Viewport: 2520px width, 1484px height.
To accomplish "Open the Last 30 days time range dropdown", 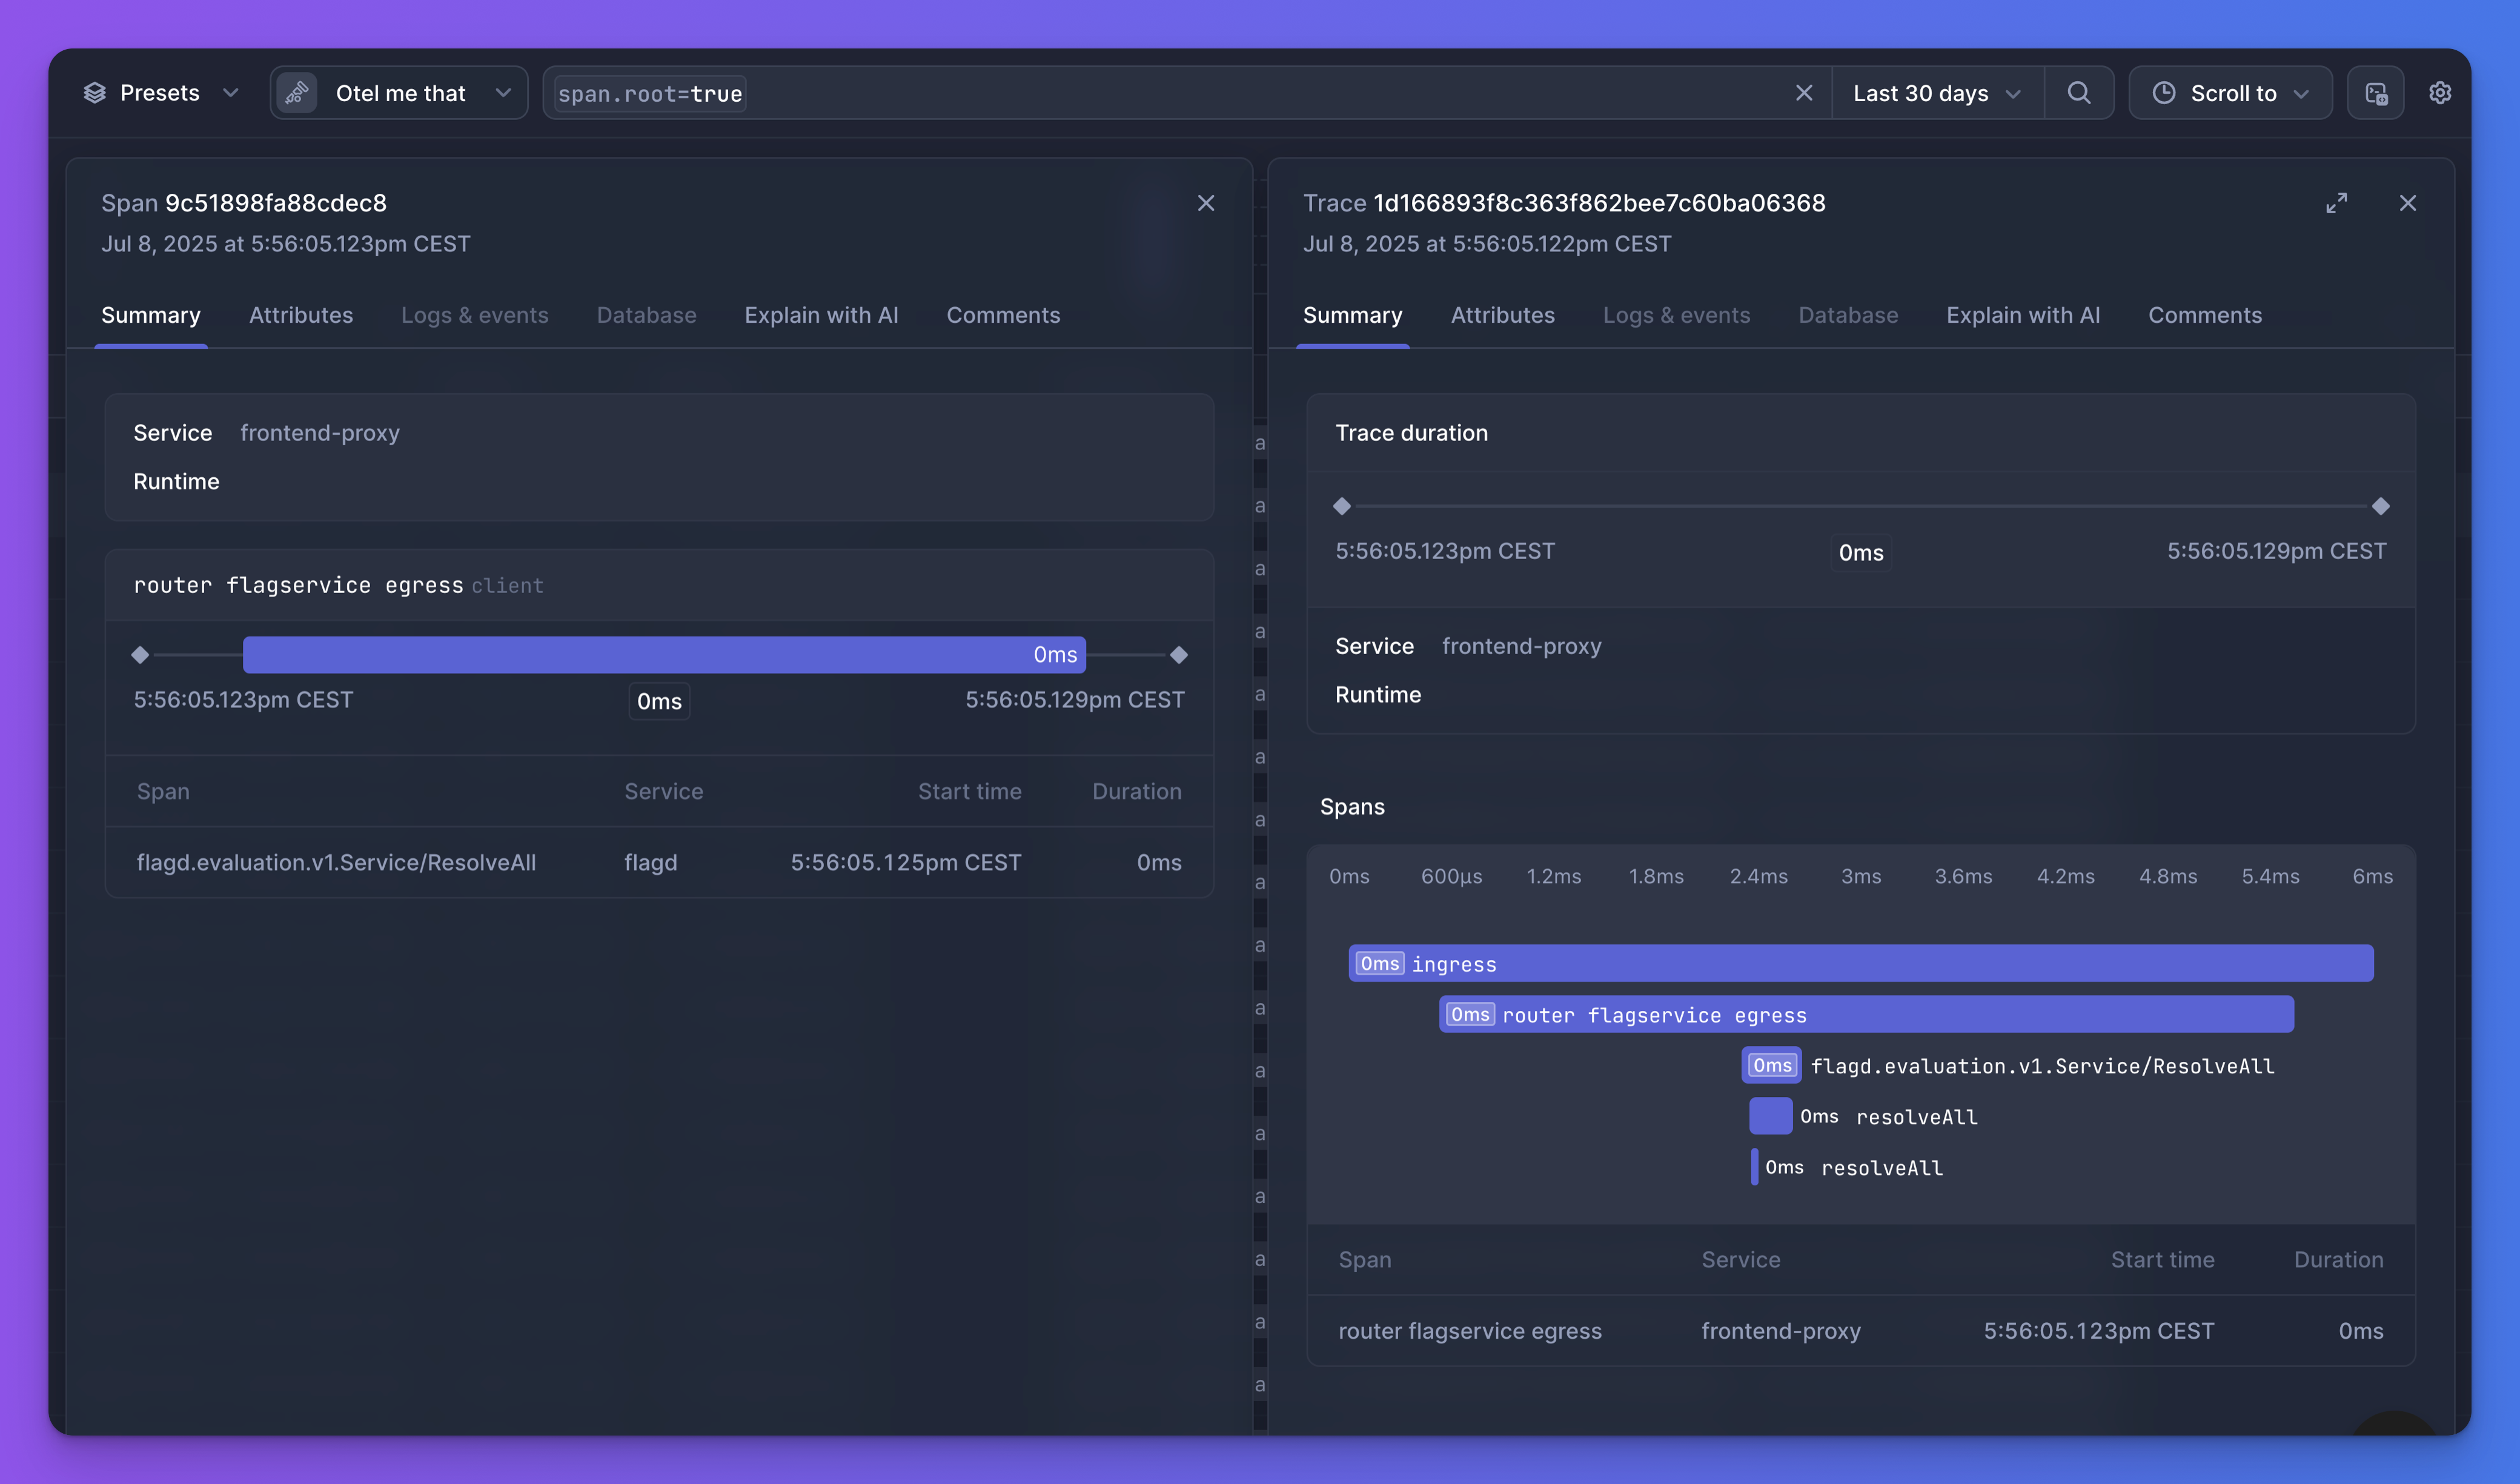I will pos(1937,93).
